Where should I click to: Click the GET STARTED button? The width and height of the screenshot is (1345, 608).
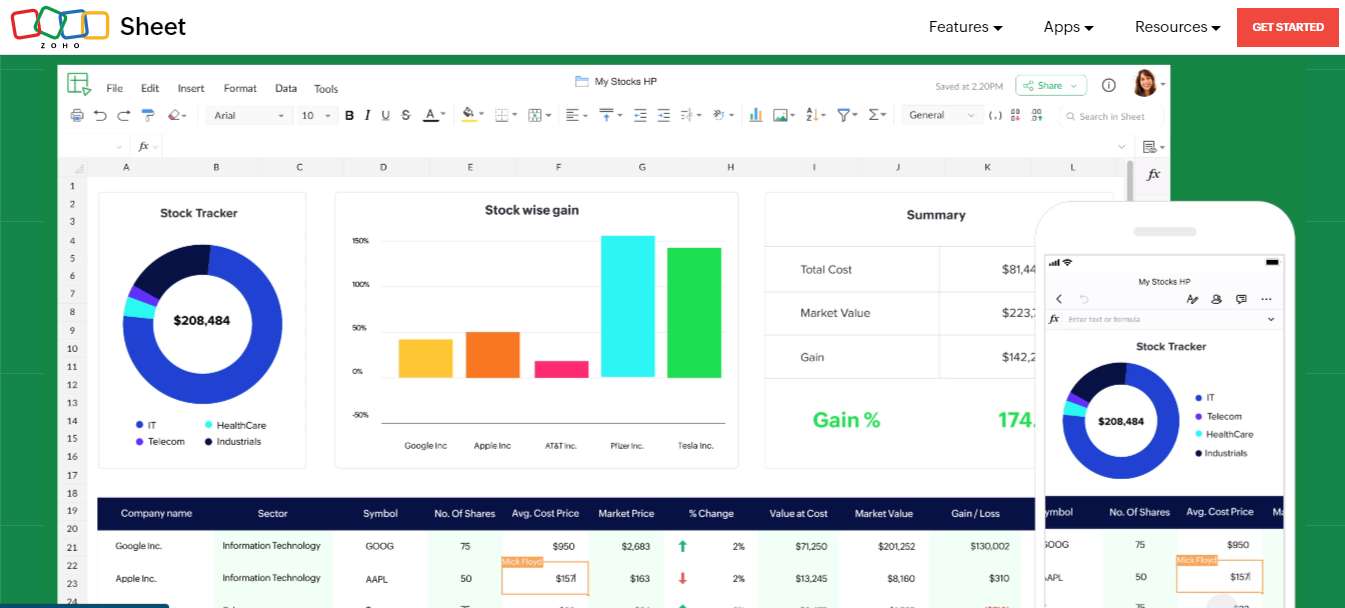point(1287,27)
